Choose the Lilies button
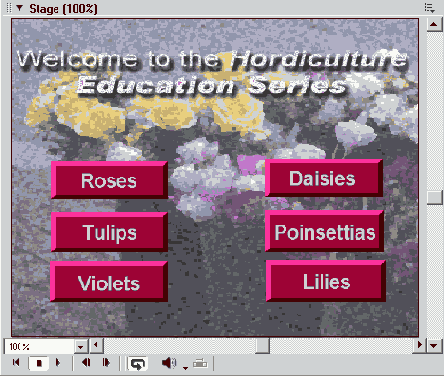The image size is (444, 376). (x=326, y=281)
